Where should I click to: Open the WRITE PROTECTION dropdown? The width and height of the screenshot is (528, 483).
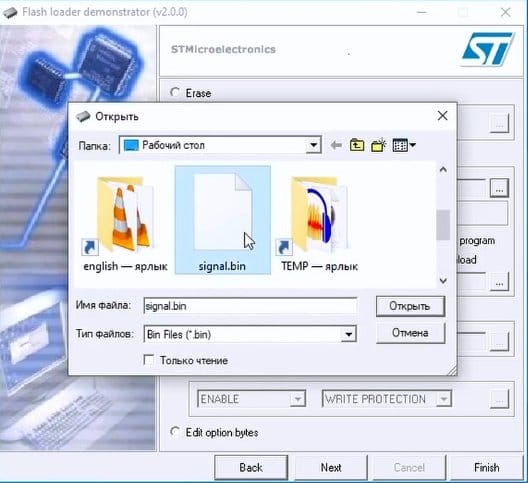[443, 399]
